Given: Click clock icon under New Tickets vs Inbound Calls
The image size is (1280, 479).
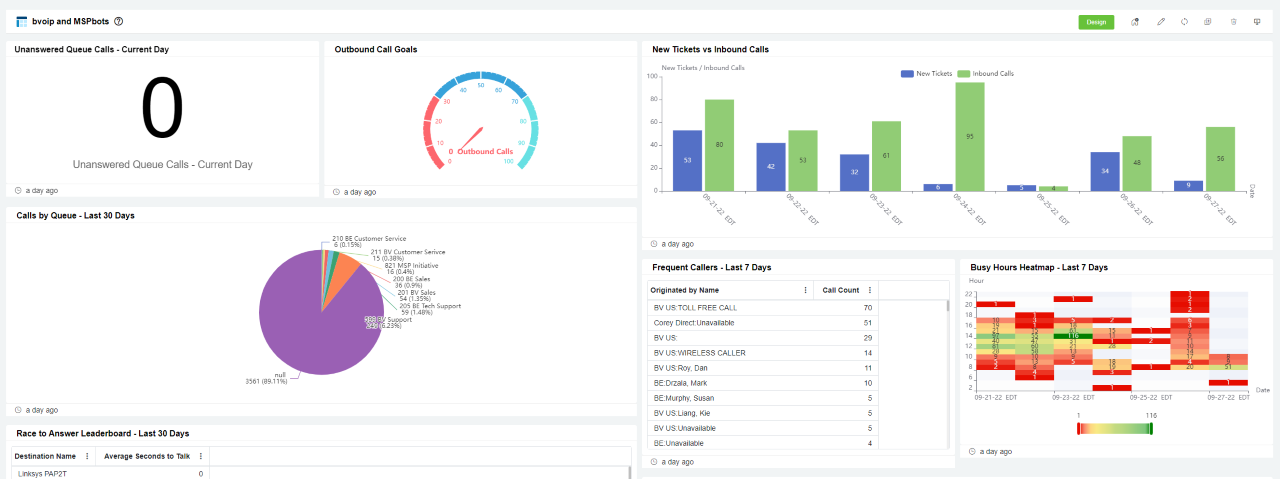Looking at the screenshot, I should tap(654, 243).
